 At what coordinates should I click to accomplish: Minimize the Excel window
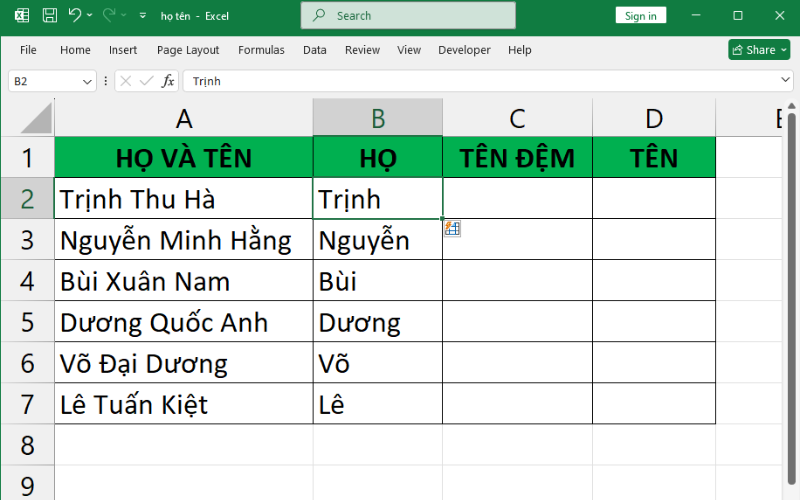[695, 16]
